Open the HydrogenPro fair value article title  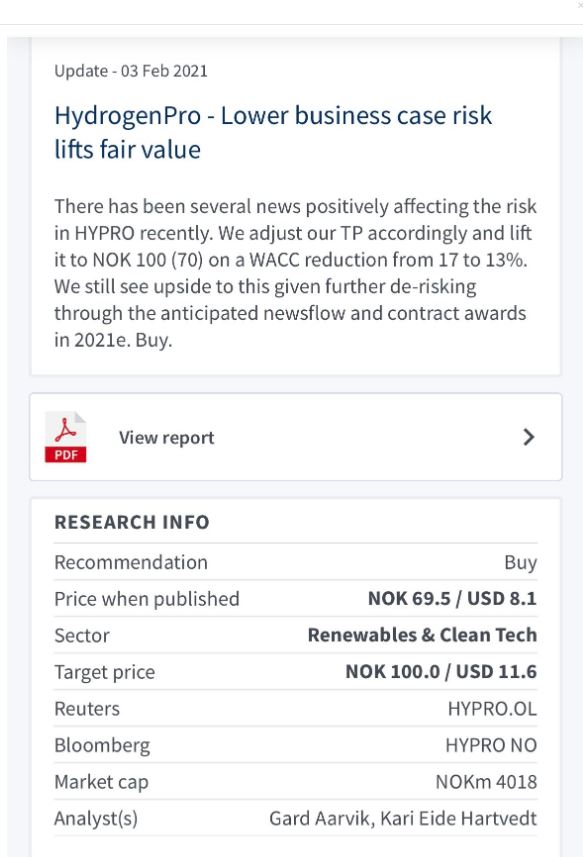[273, 132]
